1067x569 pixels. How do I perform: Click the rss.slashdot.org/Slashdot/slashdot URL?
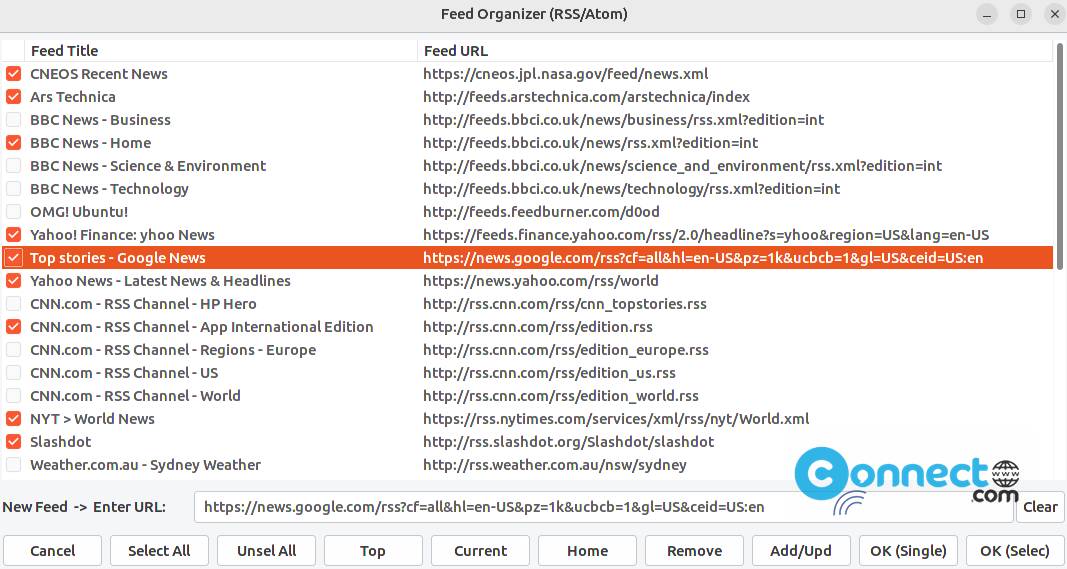(x=568, y=442)
